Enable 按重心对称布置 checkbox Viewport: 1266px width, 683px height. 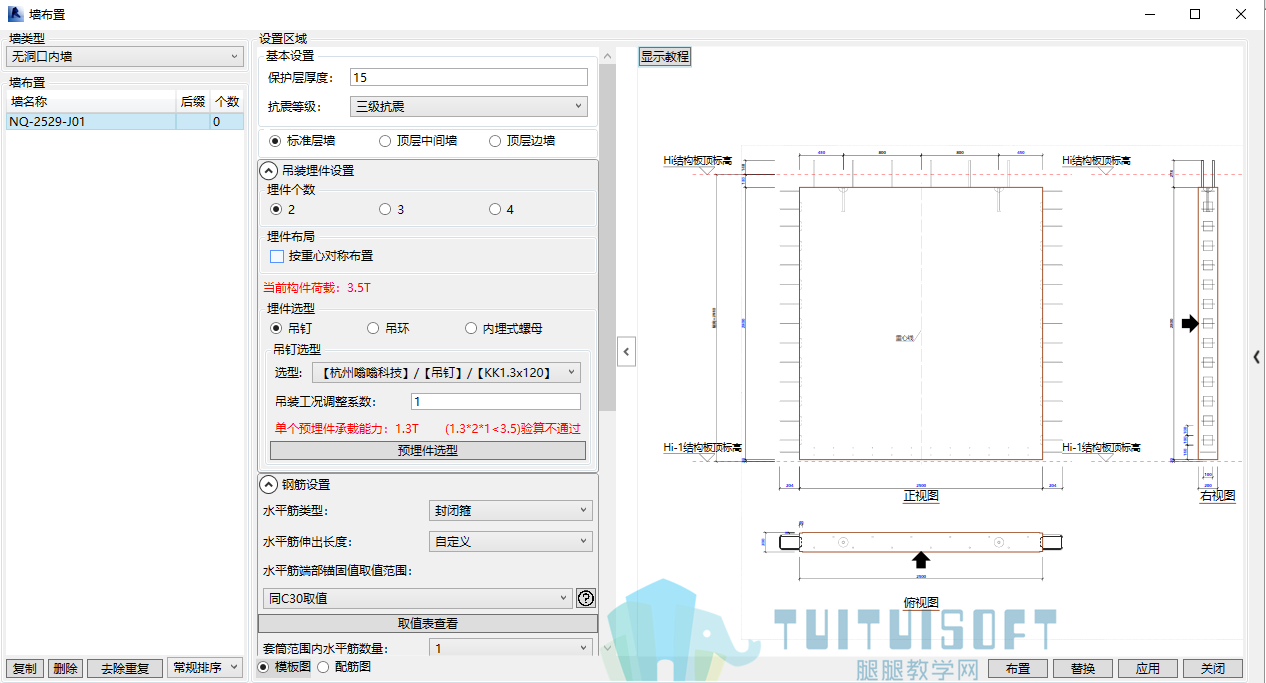click(x=277, y=256)
